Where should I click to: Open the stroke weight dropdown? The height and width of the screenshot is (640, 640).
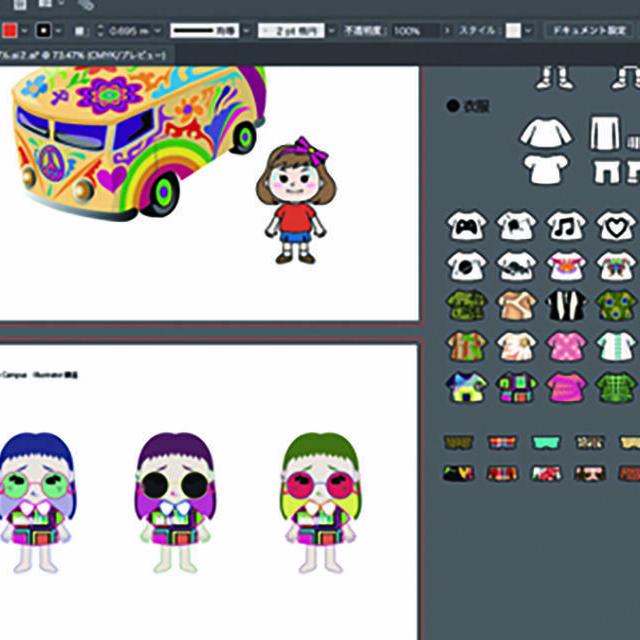tap(157, 31)
